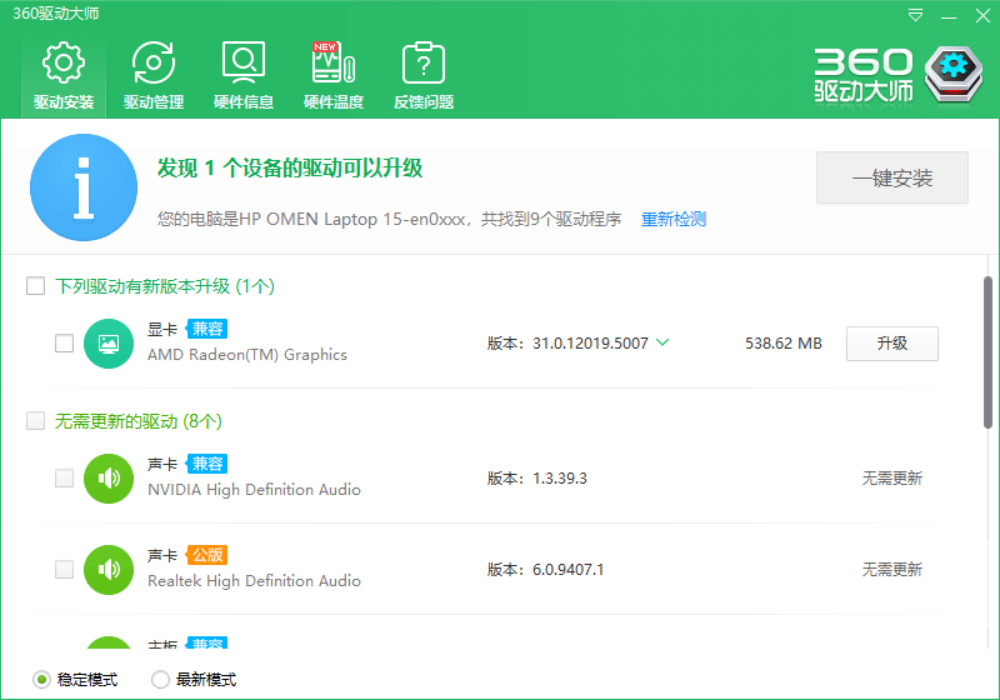Click the NVIDIA High Definition Audio speaker icon

tap(109, 478)
